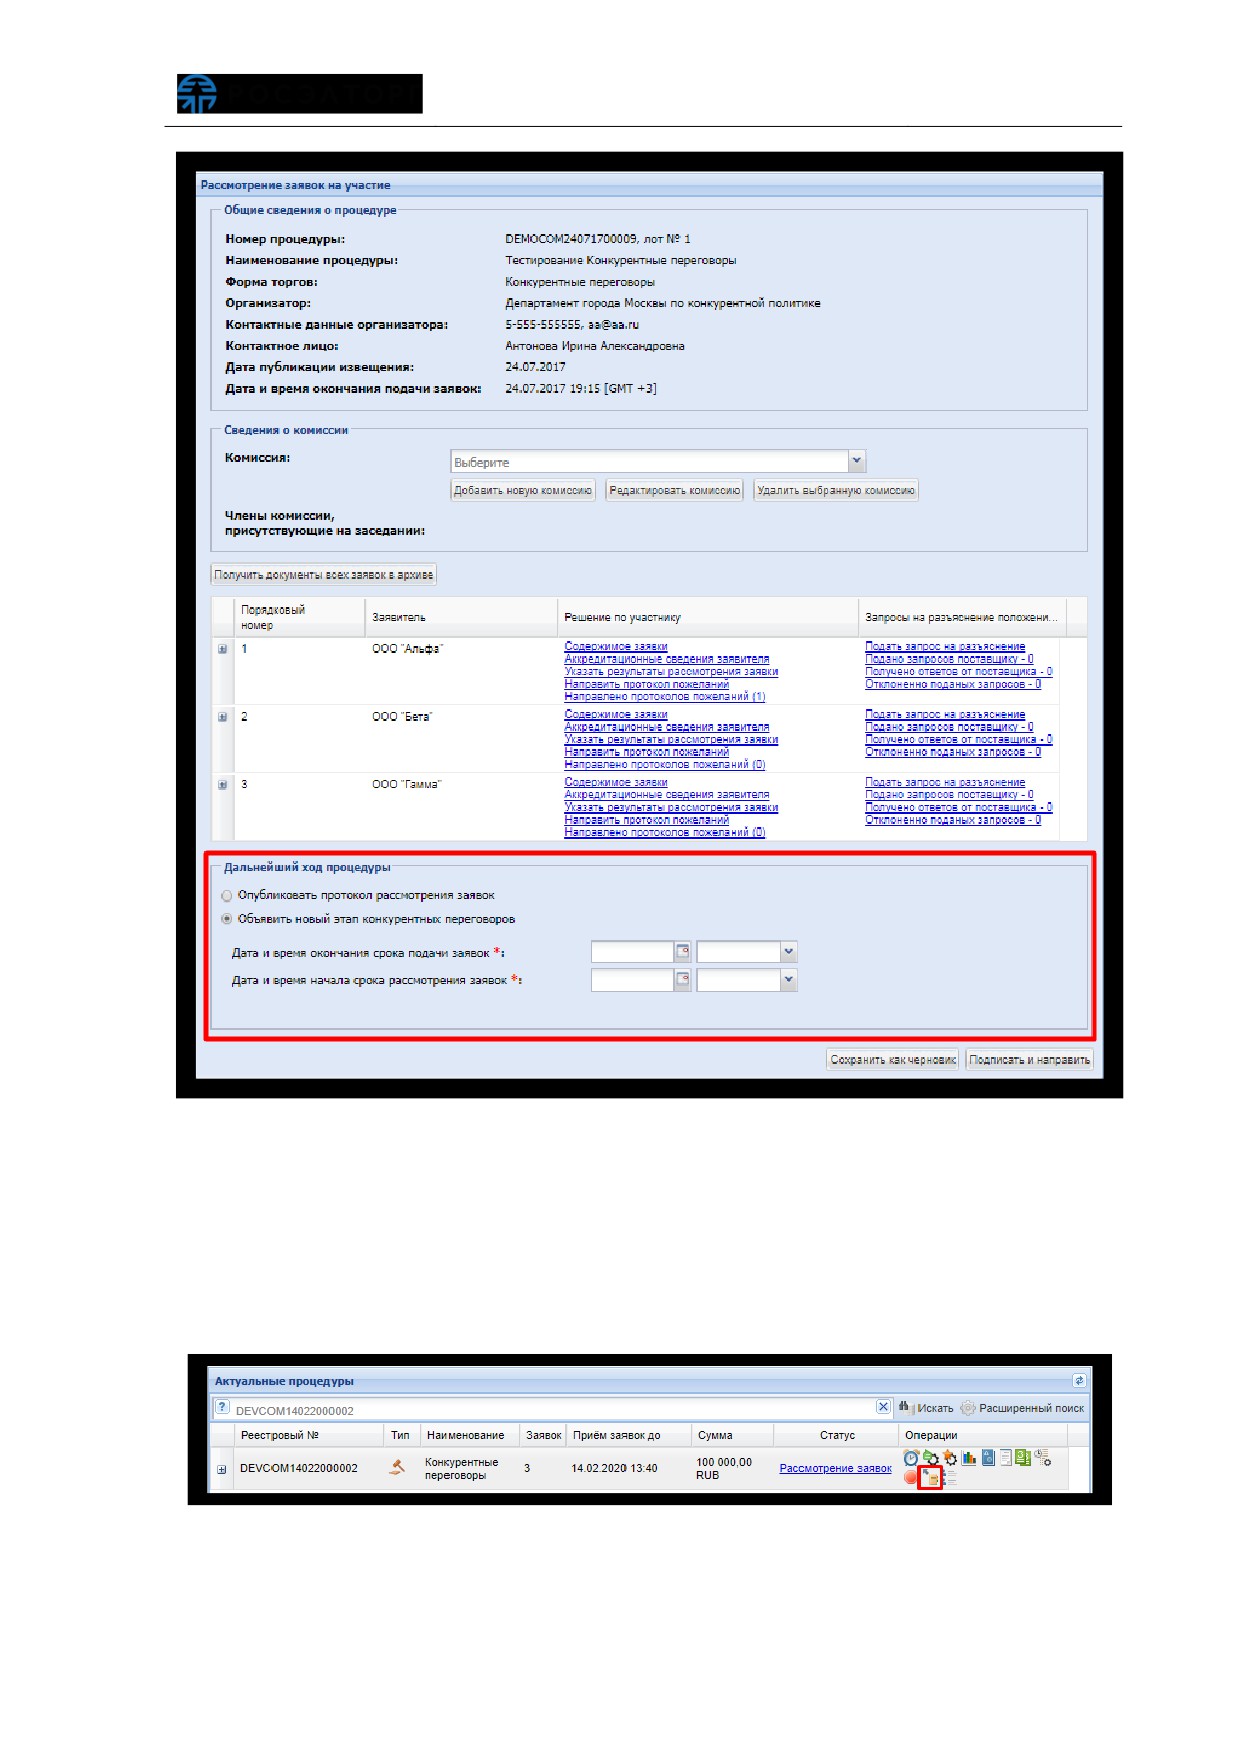Expand row 1 ООО "Альфа"
1239x1752 pixels.
[x=222, y=649]
